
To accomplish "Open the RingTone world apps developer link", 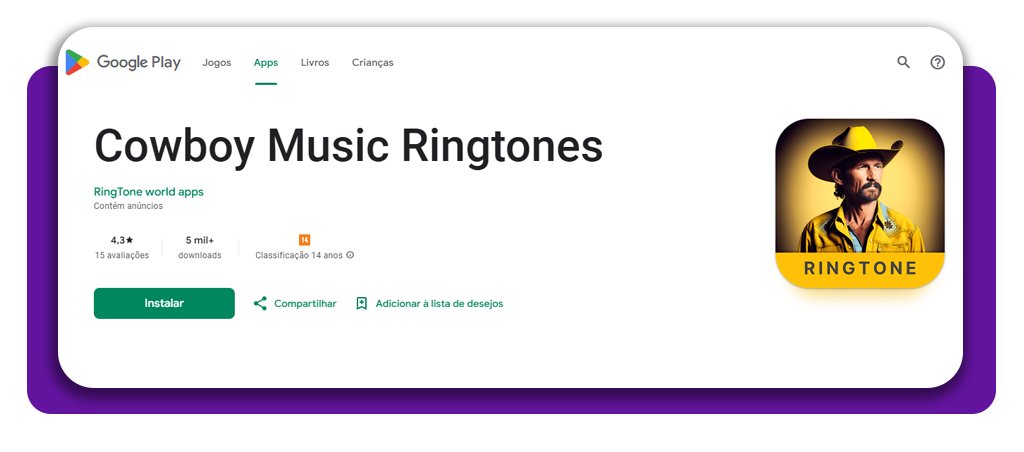I will [x=148, y=191].
